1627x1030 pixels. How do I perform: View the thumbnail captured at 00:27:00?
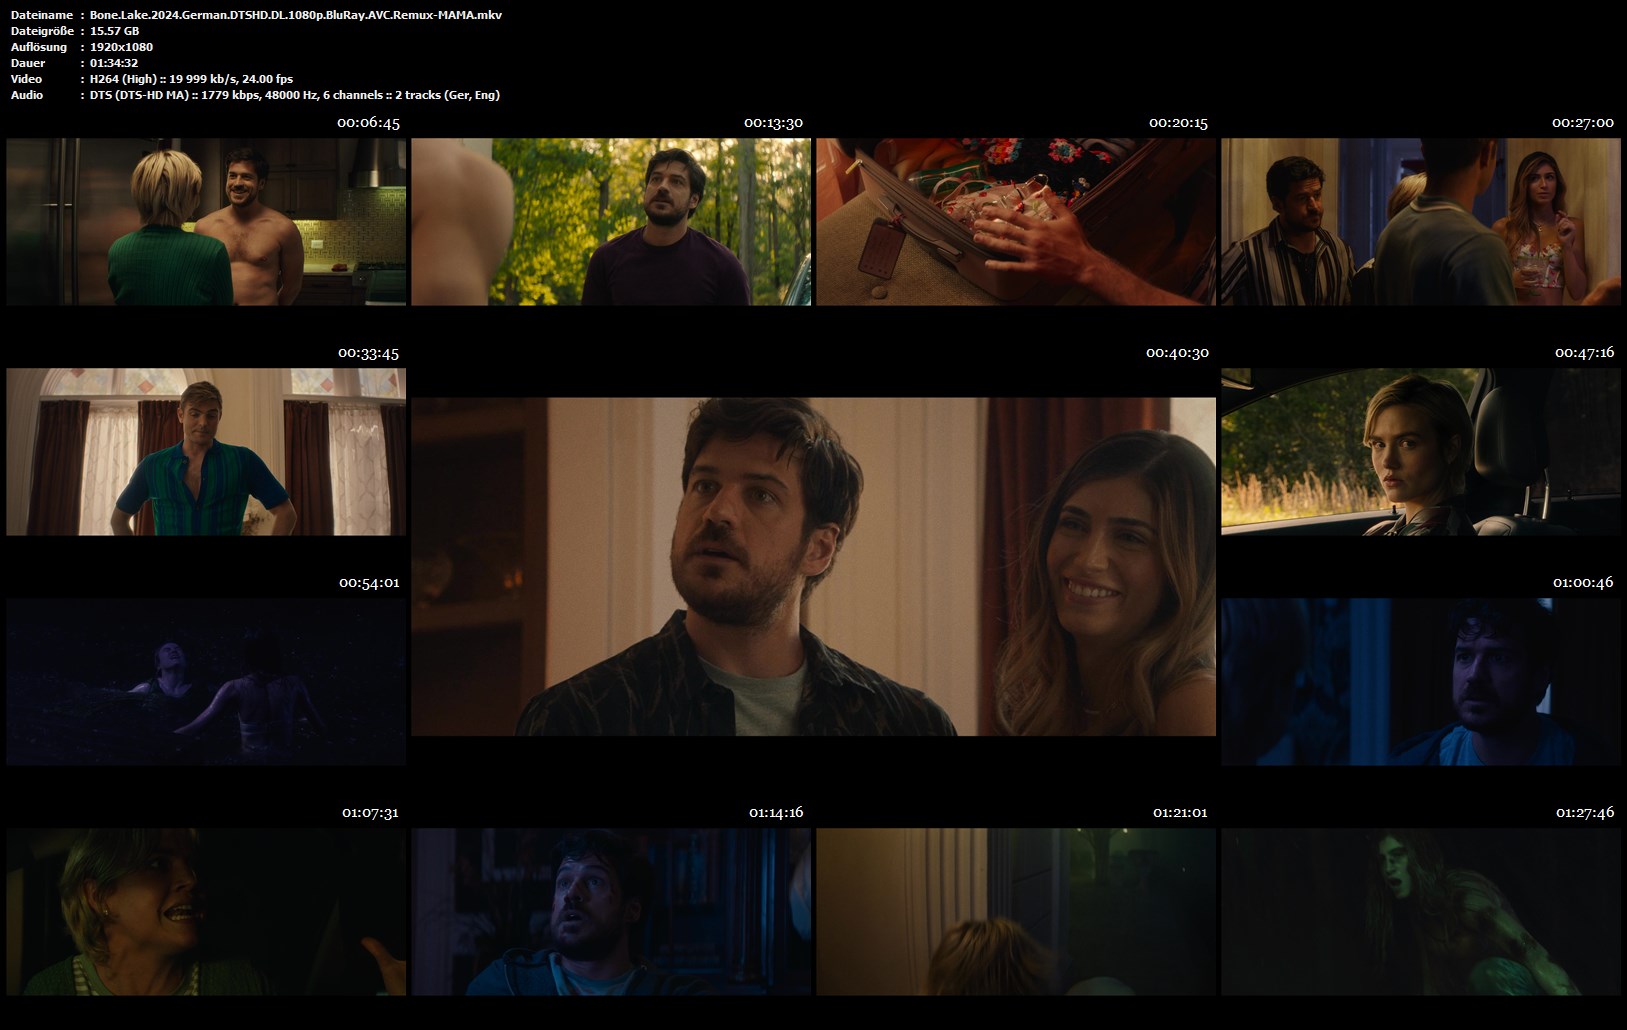(1421, 222)
